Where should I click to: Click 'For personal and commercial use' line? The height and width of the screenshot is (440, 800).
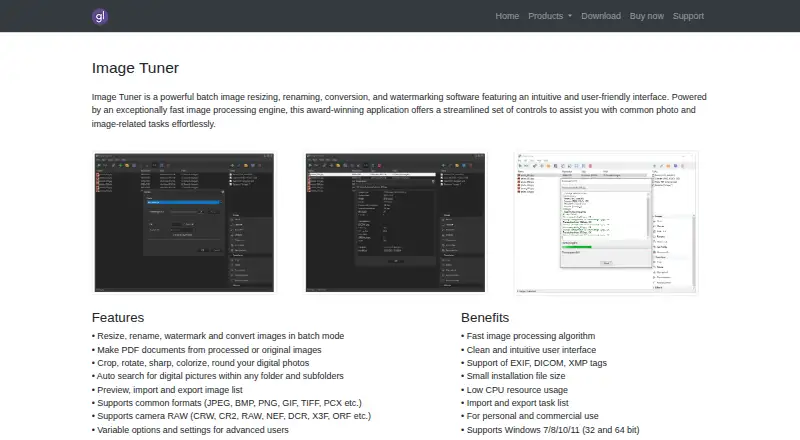click(530, 416)
